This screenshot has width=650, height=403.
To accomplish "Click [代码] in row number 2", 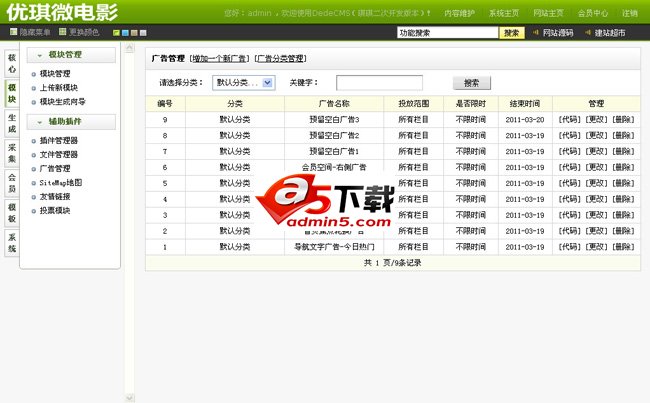I will click(x=569, y=231).
